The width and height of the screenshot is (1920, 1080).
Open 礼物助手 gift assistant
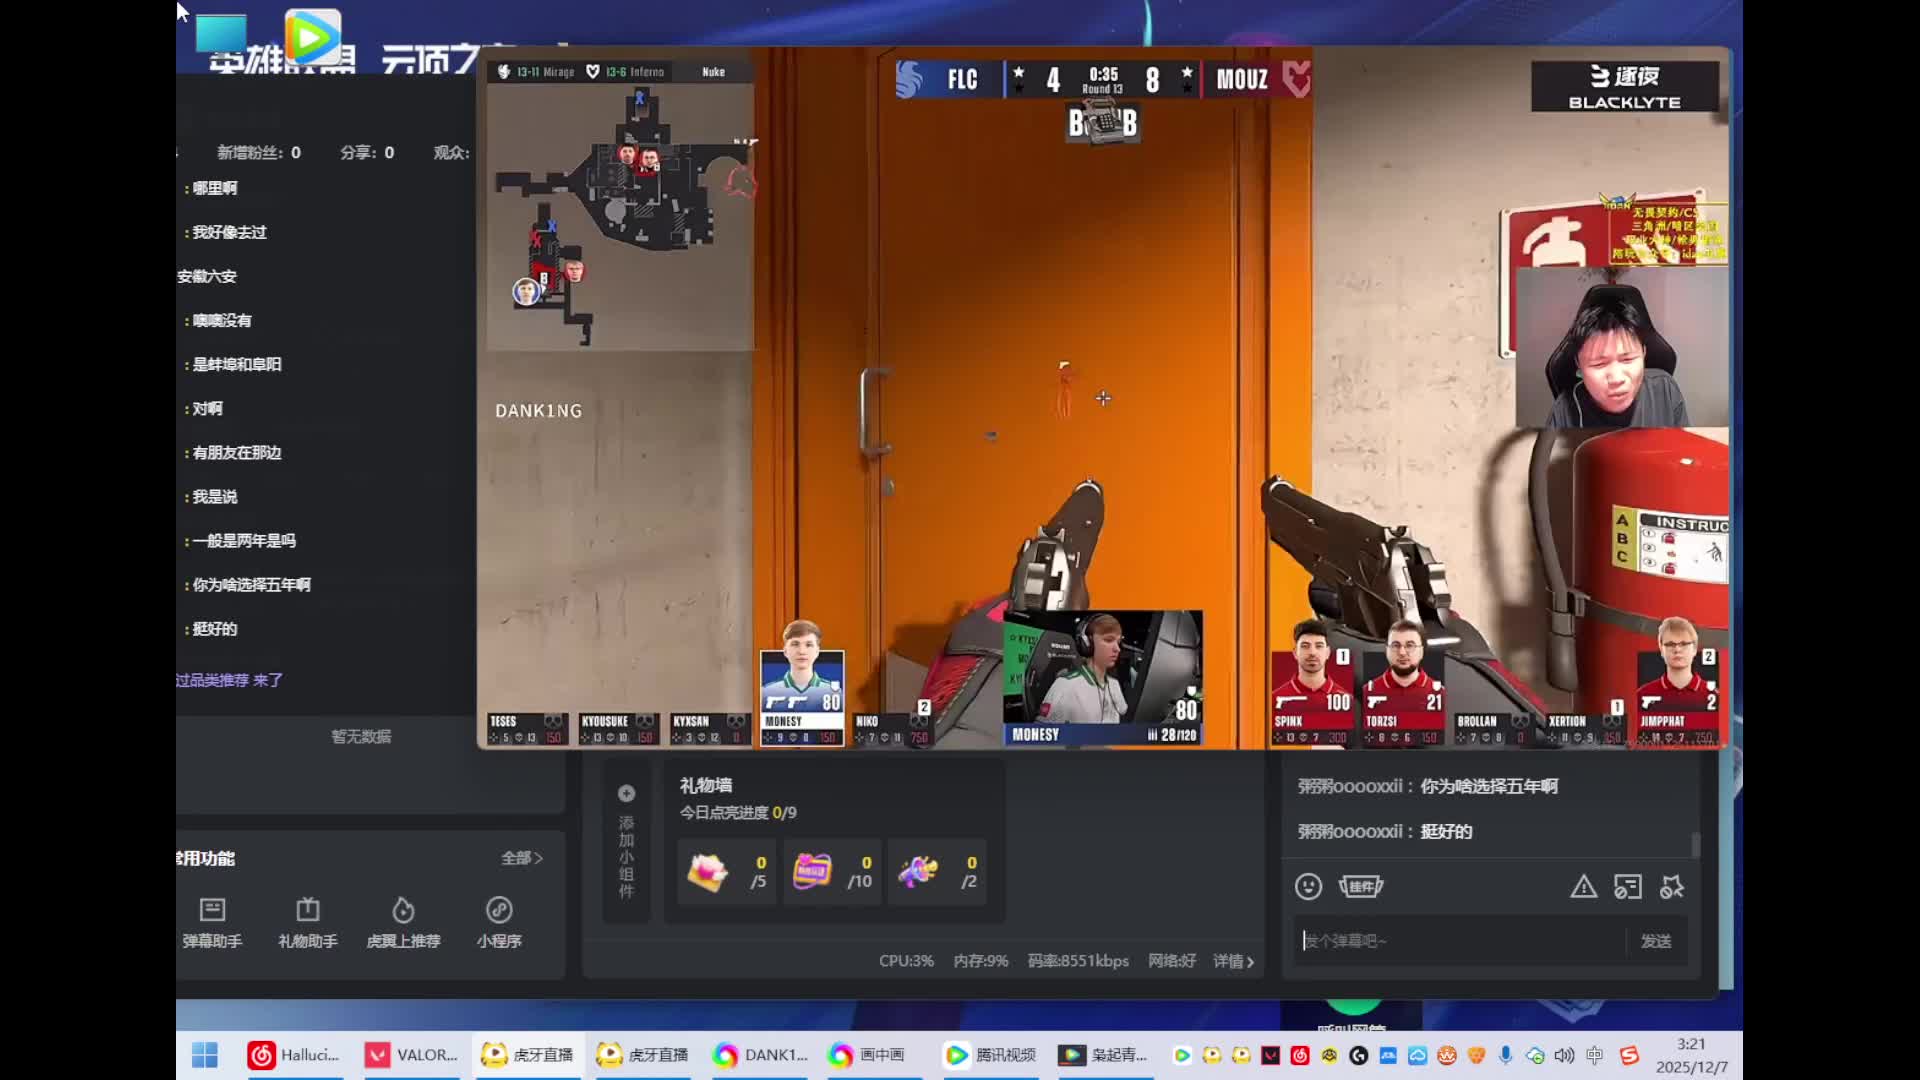(307, 921)
